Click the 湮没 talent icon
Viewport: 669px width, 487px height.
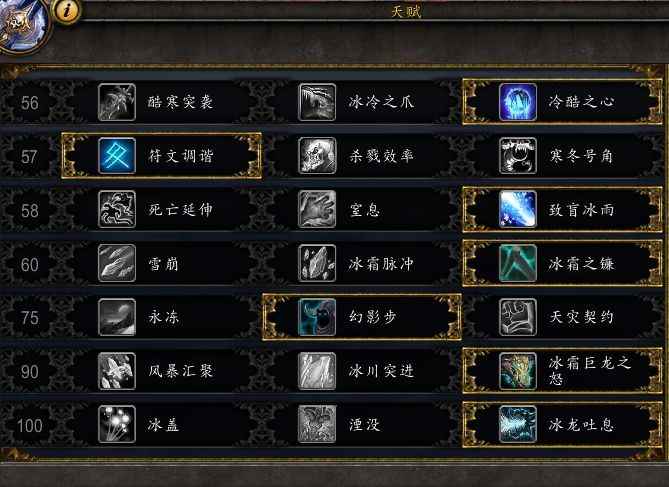click(x=317, y=425)
